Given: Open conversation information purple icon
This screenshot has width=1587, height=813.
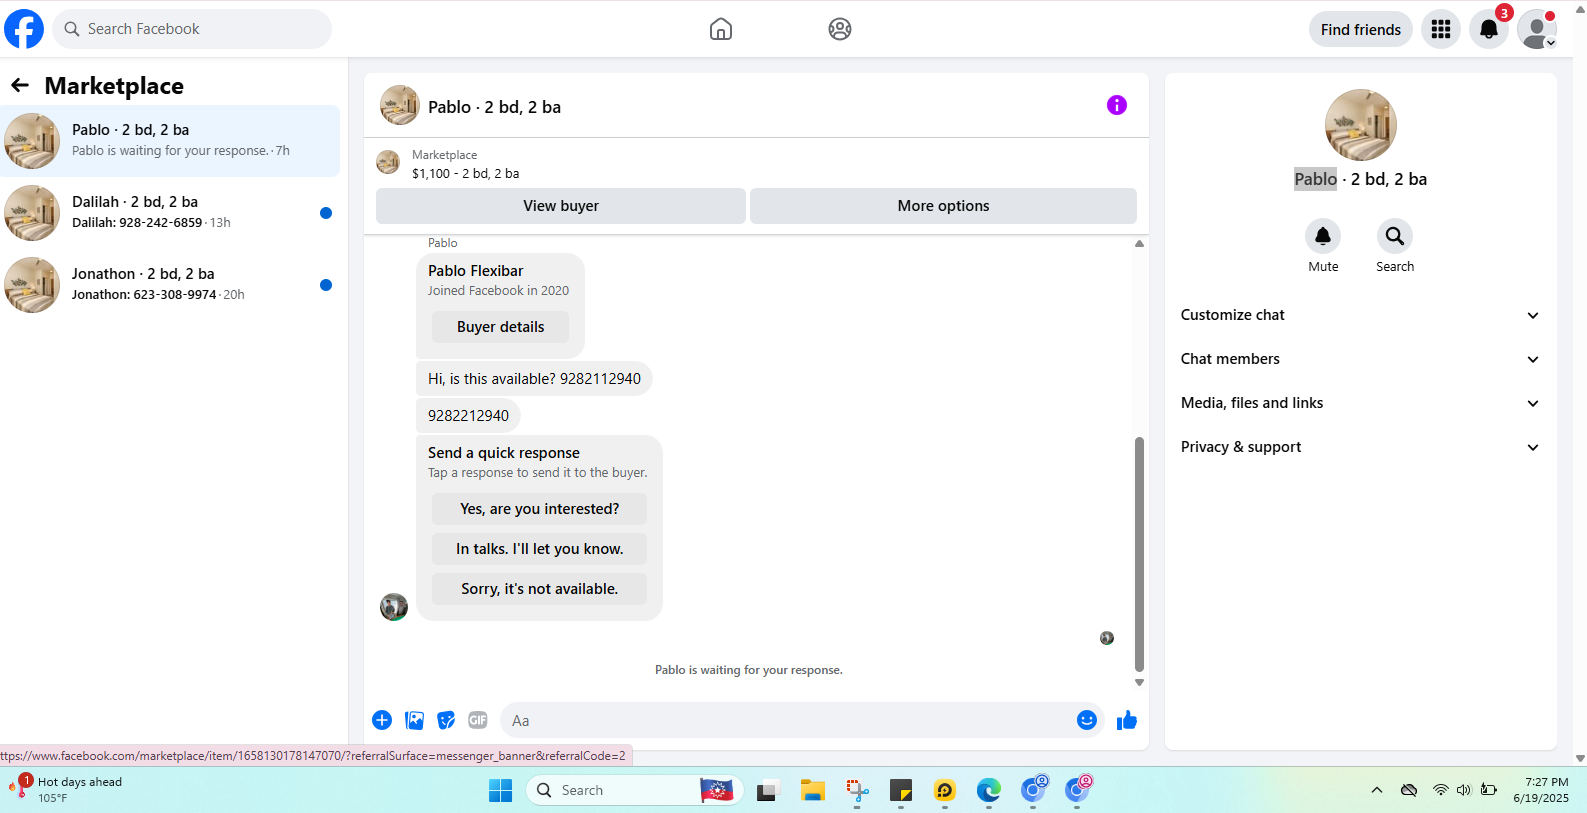Looking at the screenshot, I should (x=1117, y=105).
